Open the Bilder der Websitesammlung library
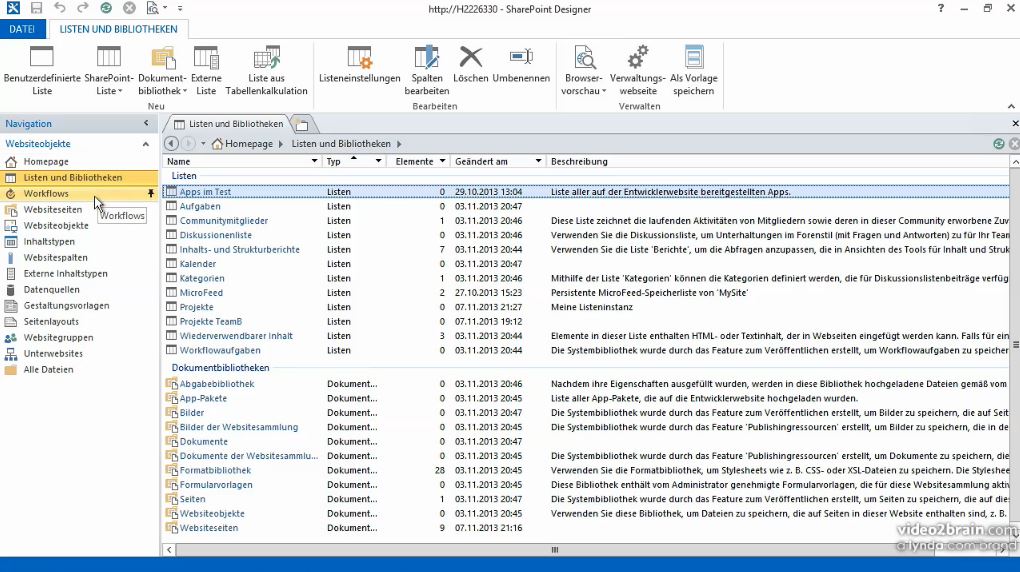This screenshot has height=572, width=1020. pyautogui.click(x=239, y=427)
